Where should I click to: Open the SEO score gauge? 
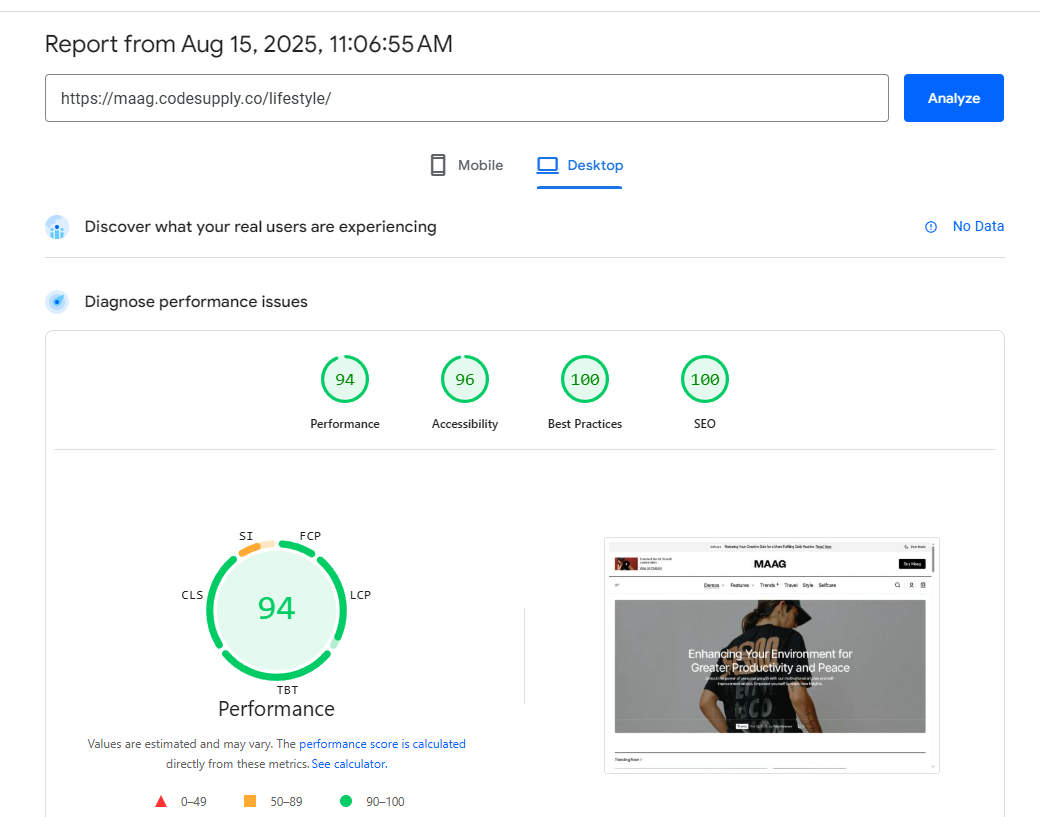(x=704, y=379)
